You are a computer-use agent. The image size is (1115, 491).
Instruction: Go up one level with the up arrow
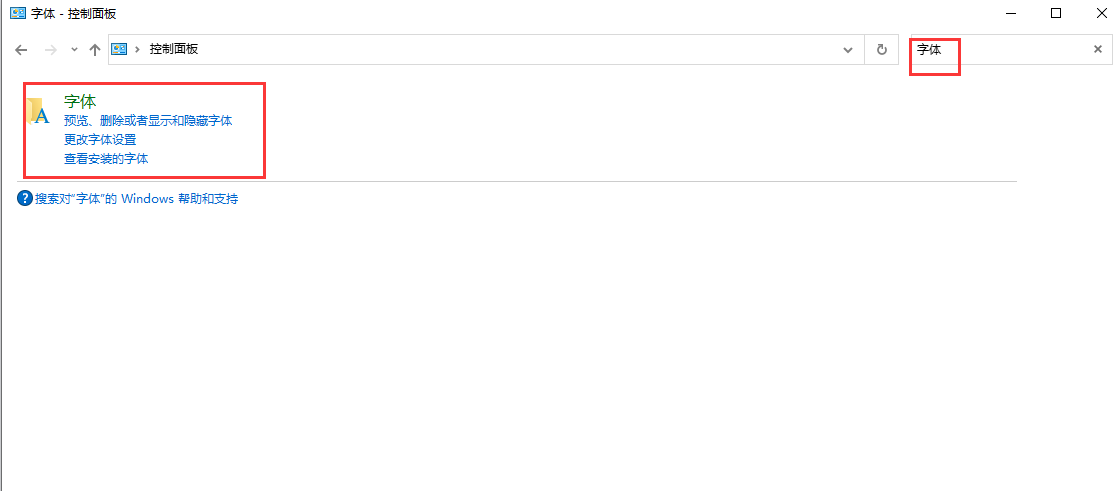point(95,50)
